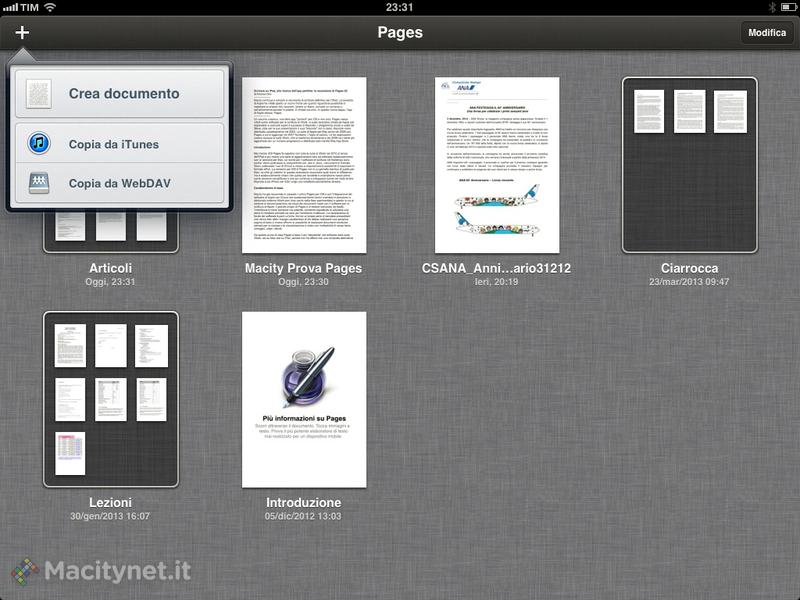This screenshot has width=800, height=600.
Task: Tap the Ciarrocca folder name
Action: tap(689, 268)
